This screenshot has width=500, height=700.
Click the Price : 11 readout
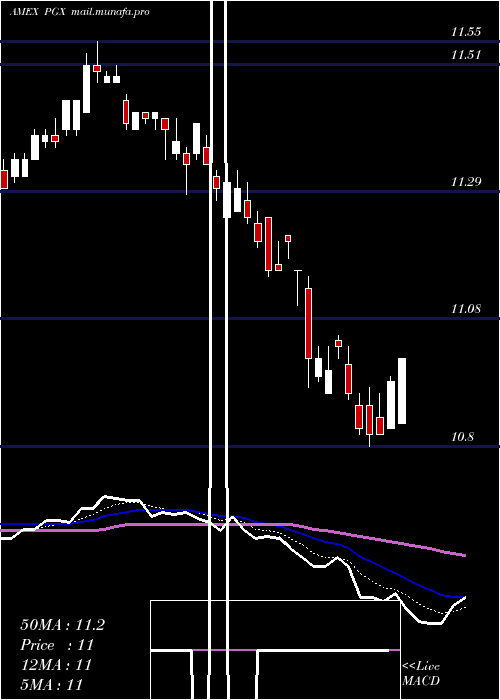pos(57,645)
